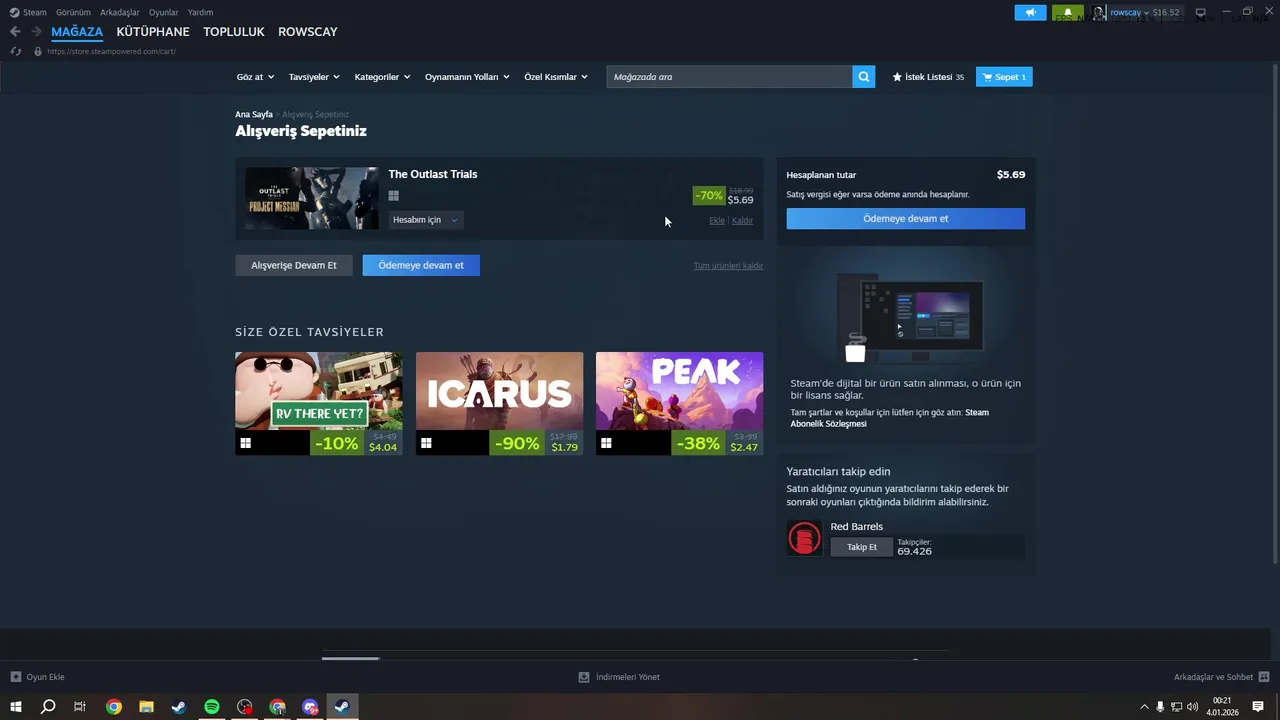The height and width of the screenshot is (720, 1280).
Task: Open the Windows action center icon
Action: 1258,707
